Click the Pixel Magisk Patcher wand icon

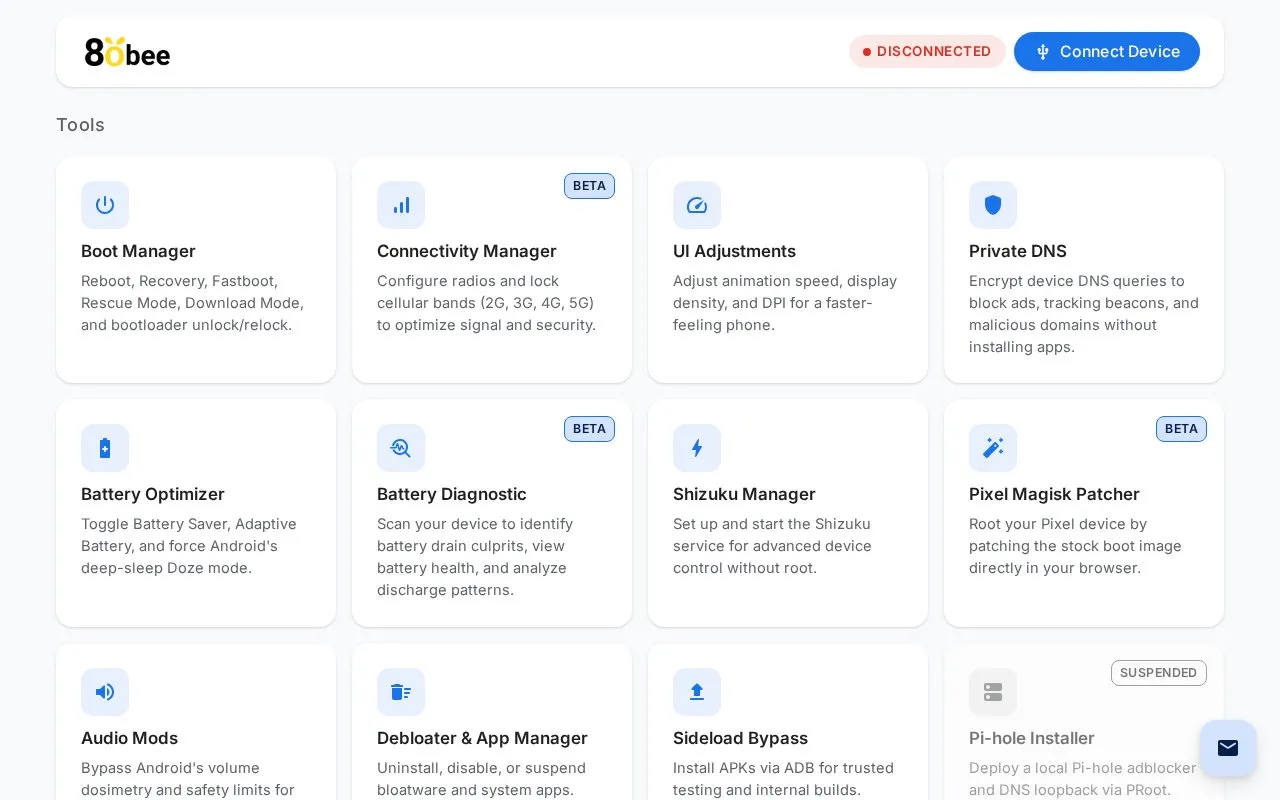click(993, 448)
